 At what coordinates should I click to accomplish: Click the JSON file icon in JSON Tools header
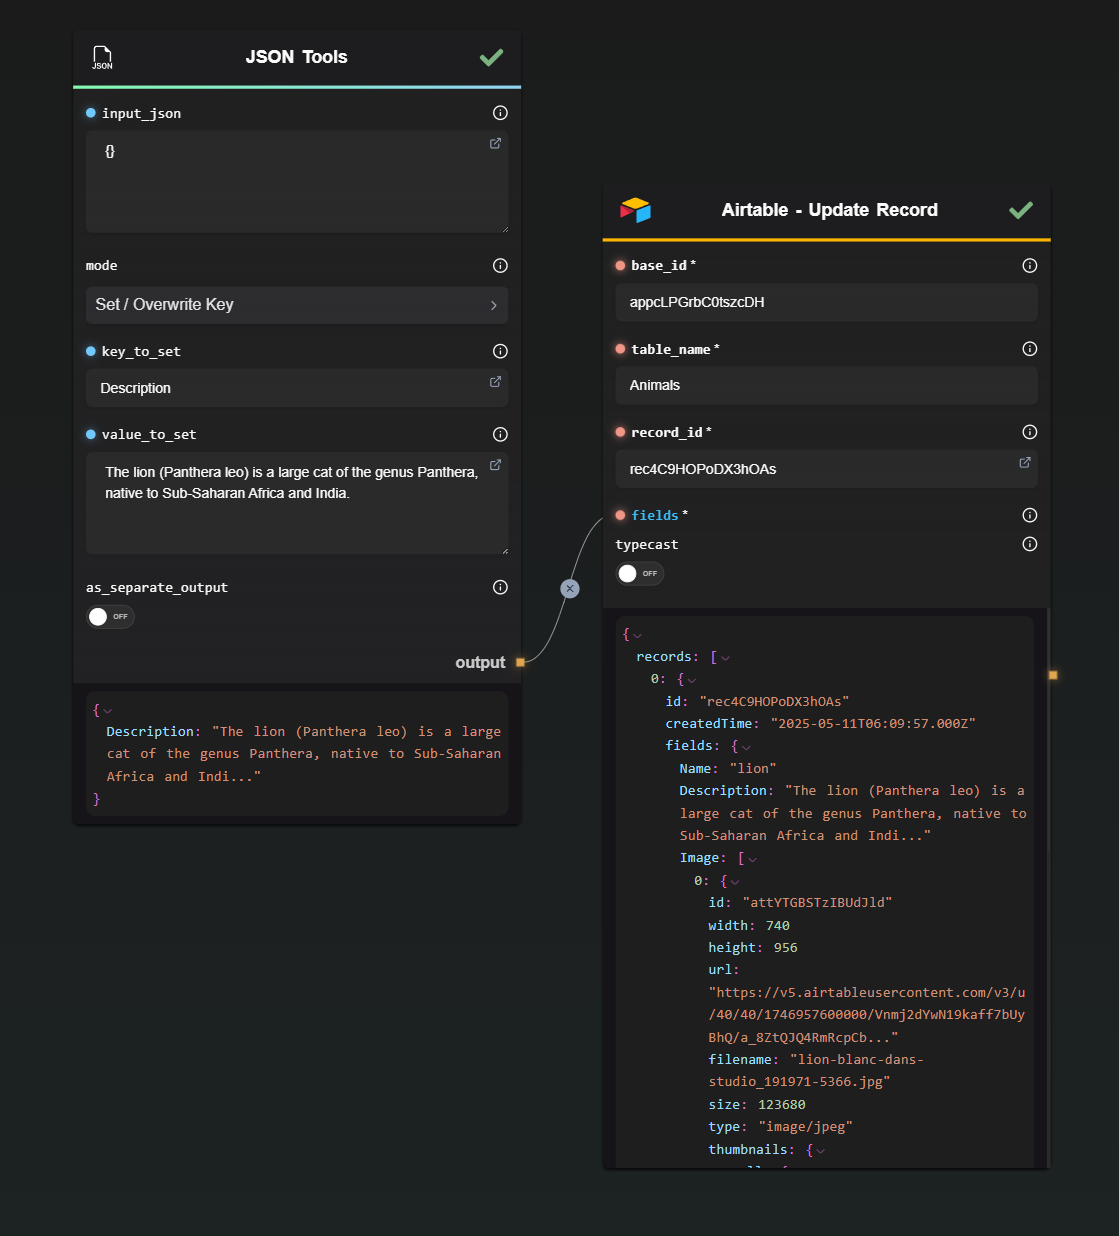102,58
